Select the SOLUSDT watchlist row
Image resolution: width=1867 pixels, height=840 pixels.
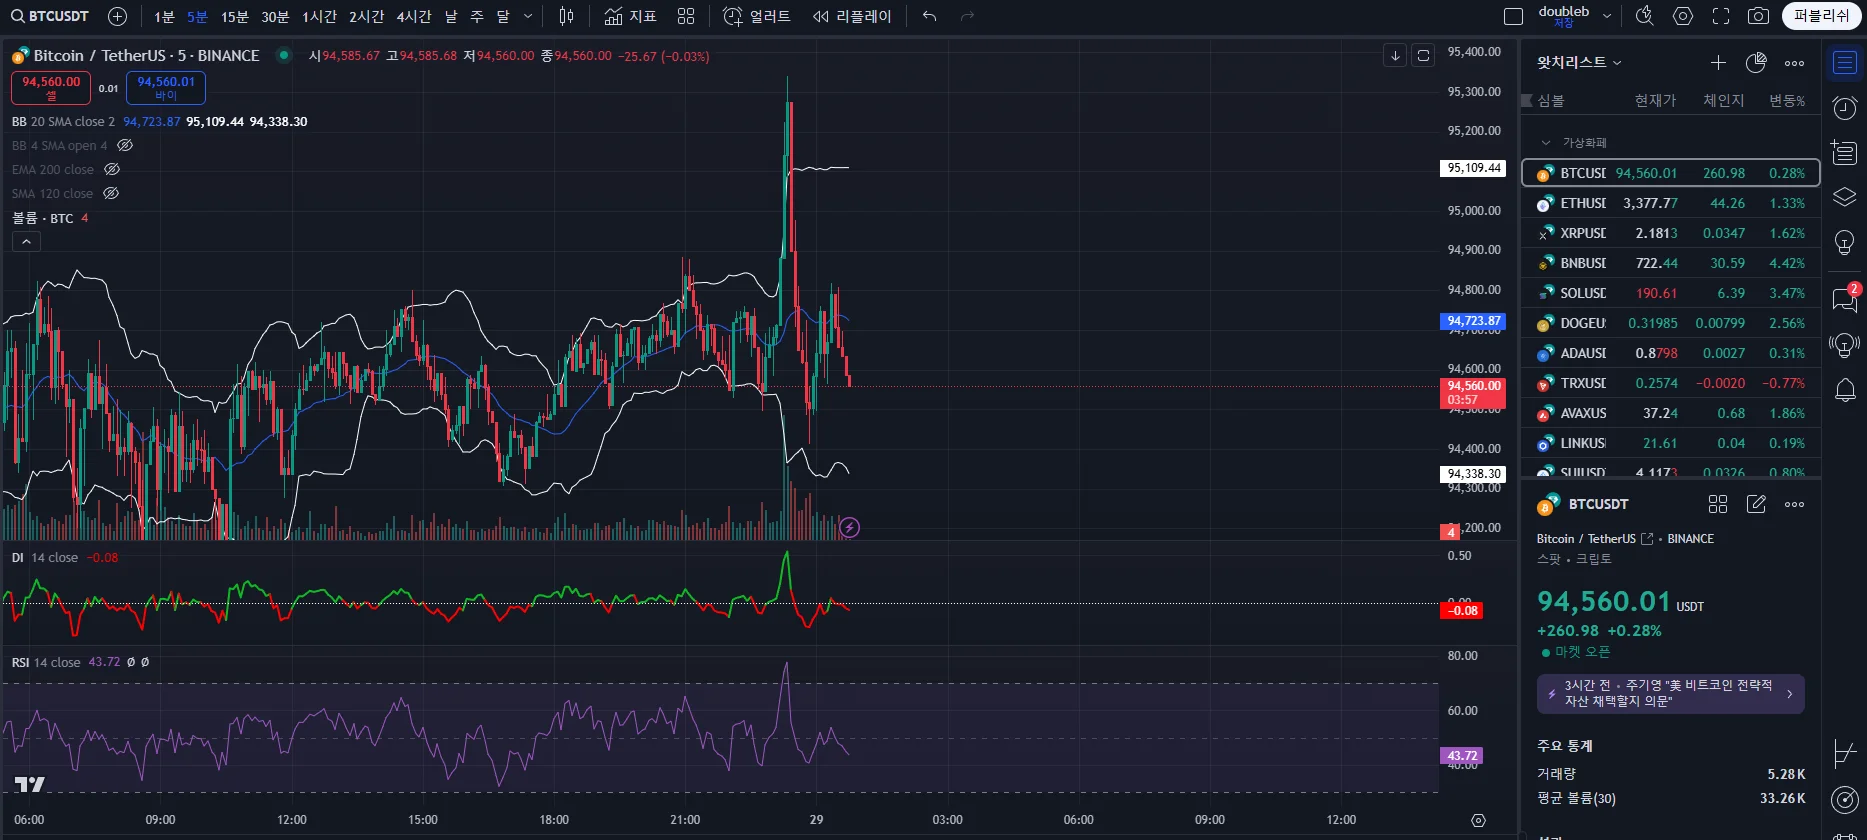[x=1670, y=293]
